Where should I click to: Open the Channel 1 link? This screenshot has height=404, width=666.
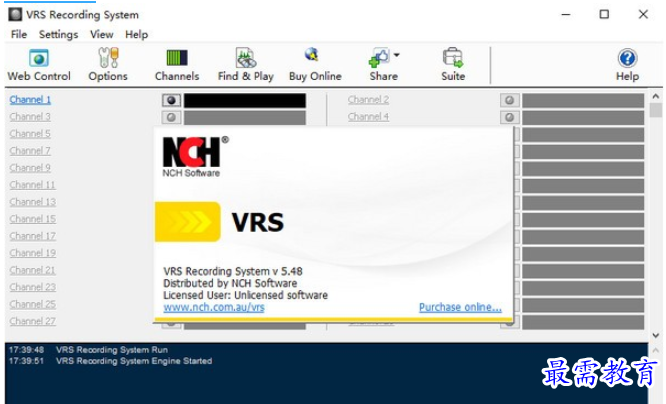(x=30, y=100)
